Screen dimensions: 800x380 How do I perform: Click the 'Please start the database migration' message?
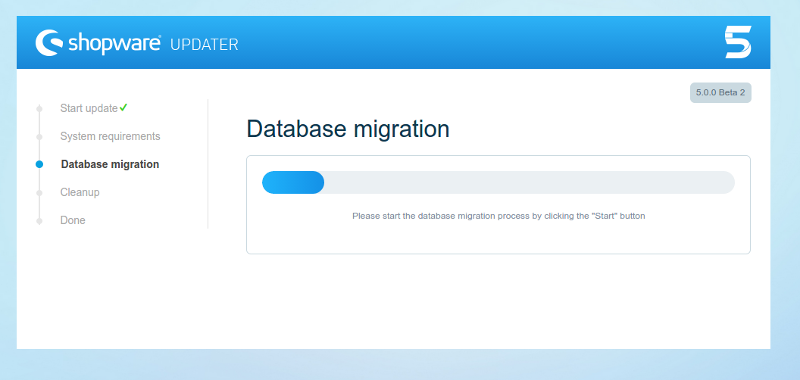[498, 216]
